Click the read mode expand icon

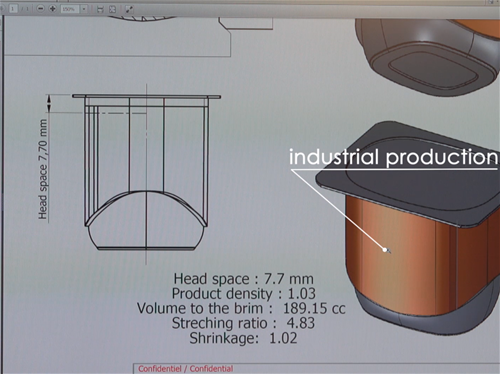click(x=129, y=9)
